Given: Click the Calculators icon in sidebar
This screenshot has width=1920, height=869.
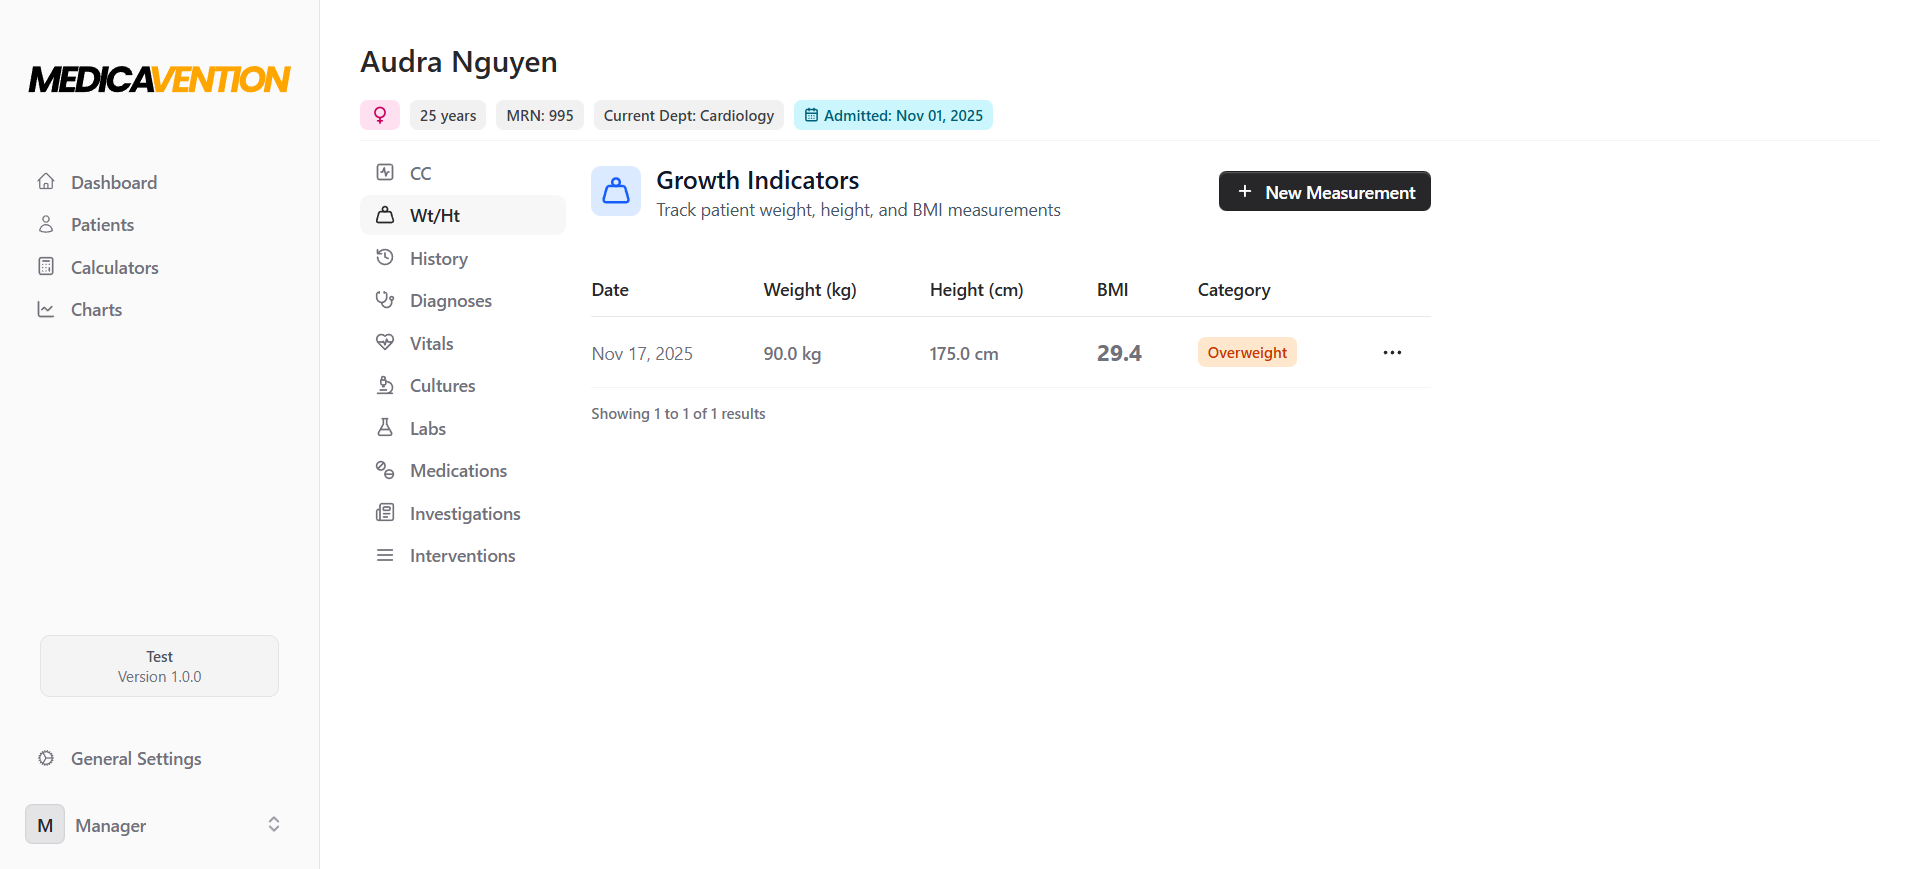Looking at the screenshot, I should pos(46,266).
